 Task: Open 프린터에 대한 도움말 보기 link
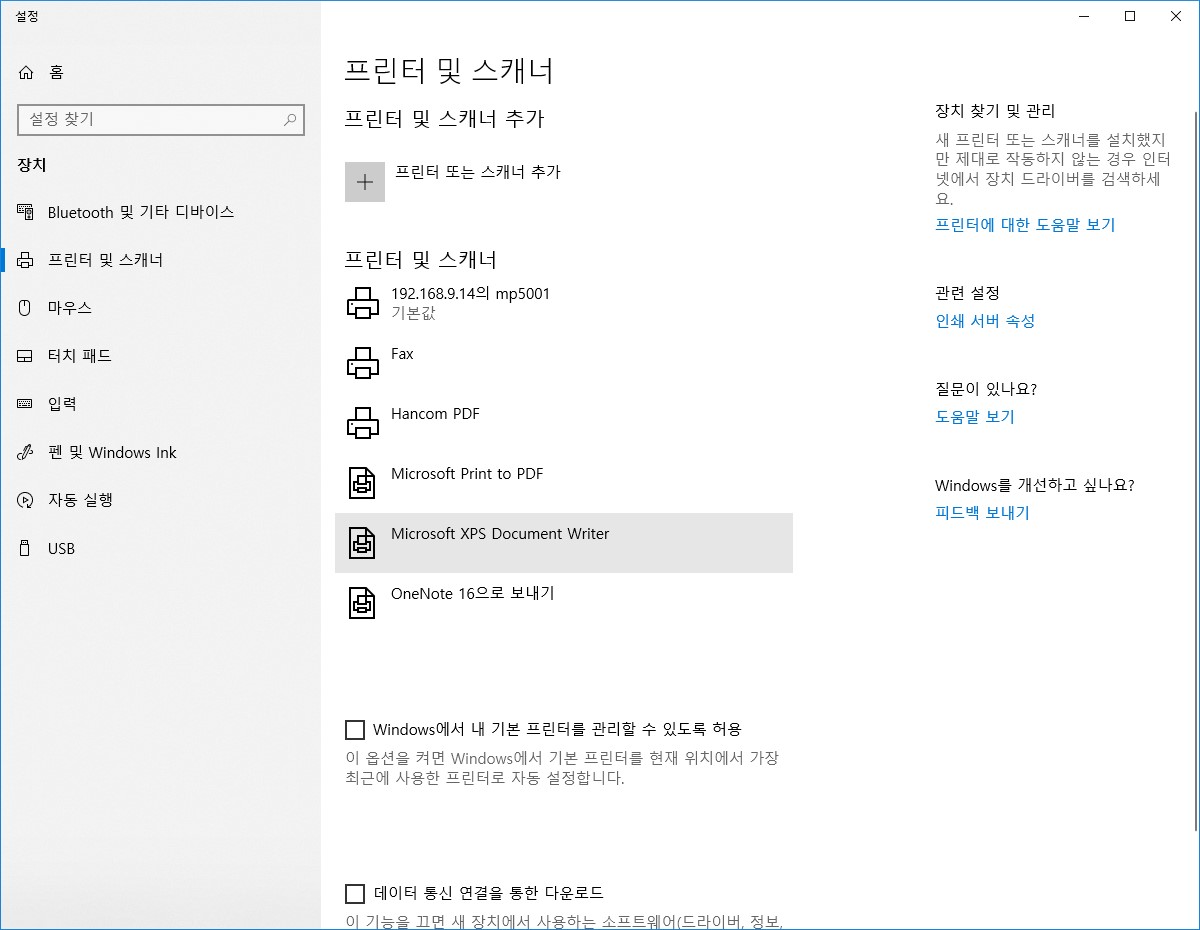1025,225
